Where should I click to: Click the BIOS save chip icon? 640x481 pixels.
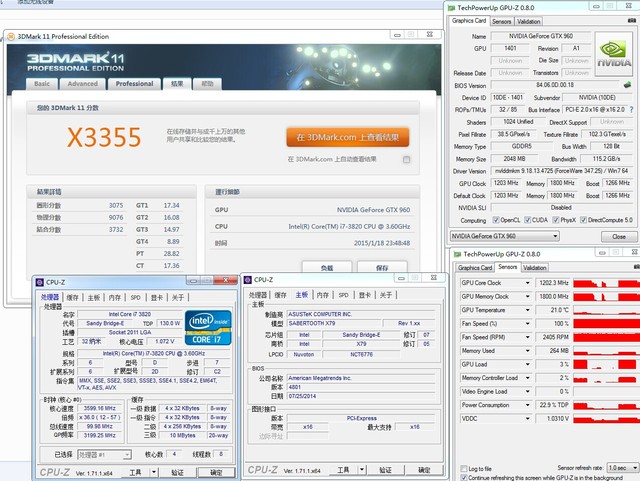(x=627, y=85)
